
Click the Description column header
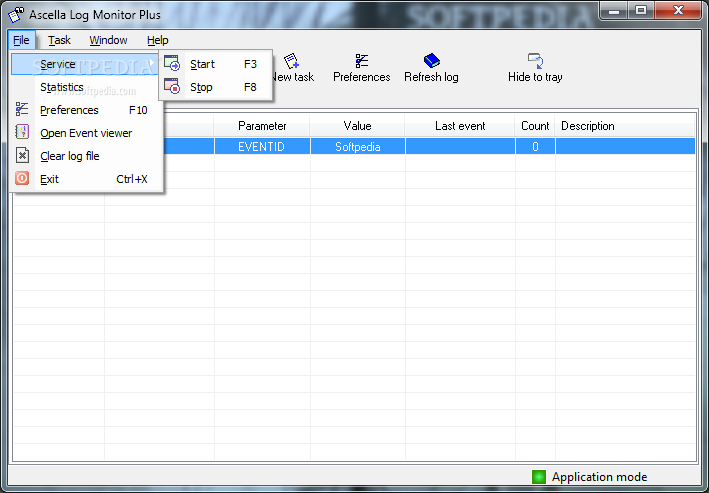[625, 126]
